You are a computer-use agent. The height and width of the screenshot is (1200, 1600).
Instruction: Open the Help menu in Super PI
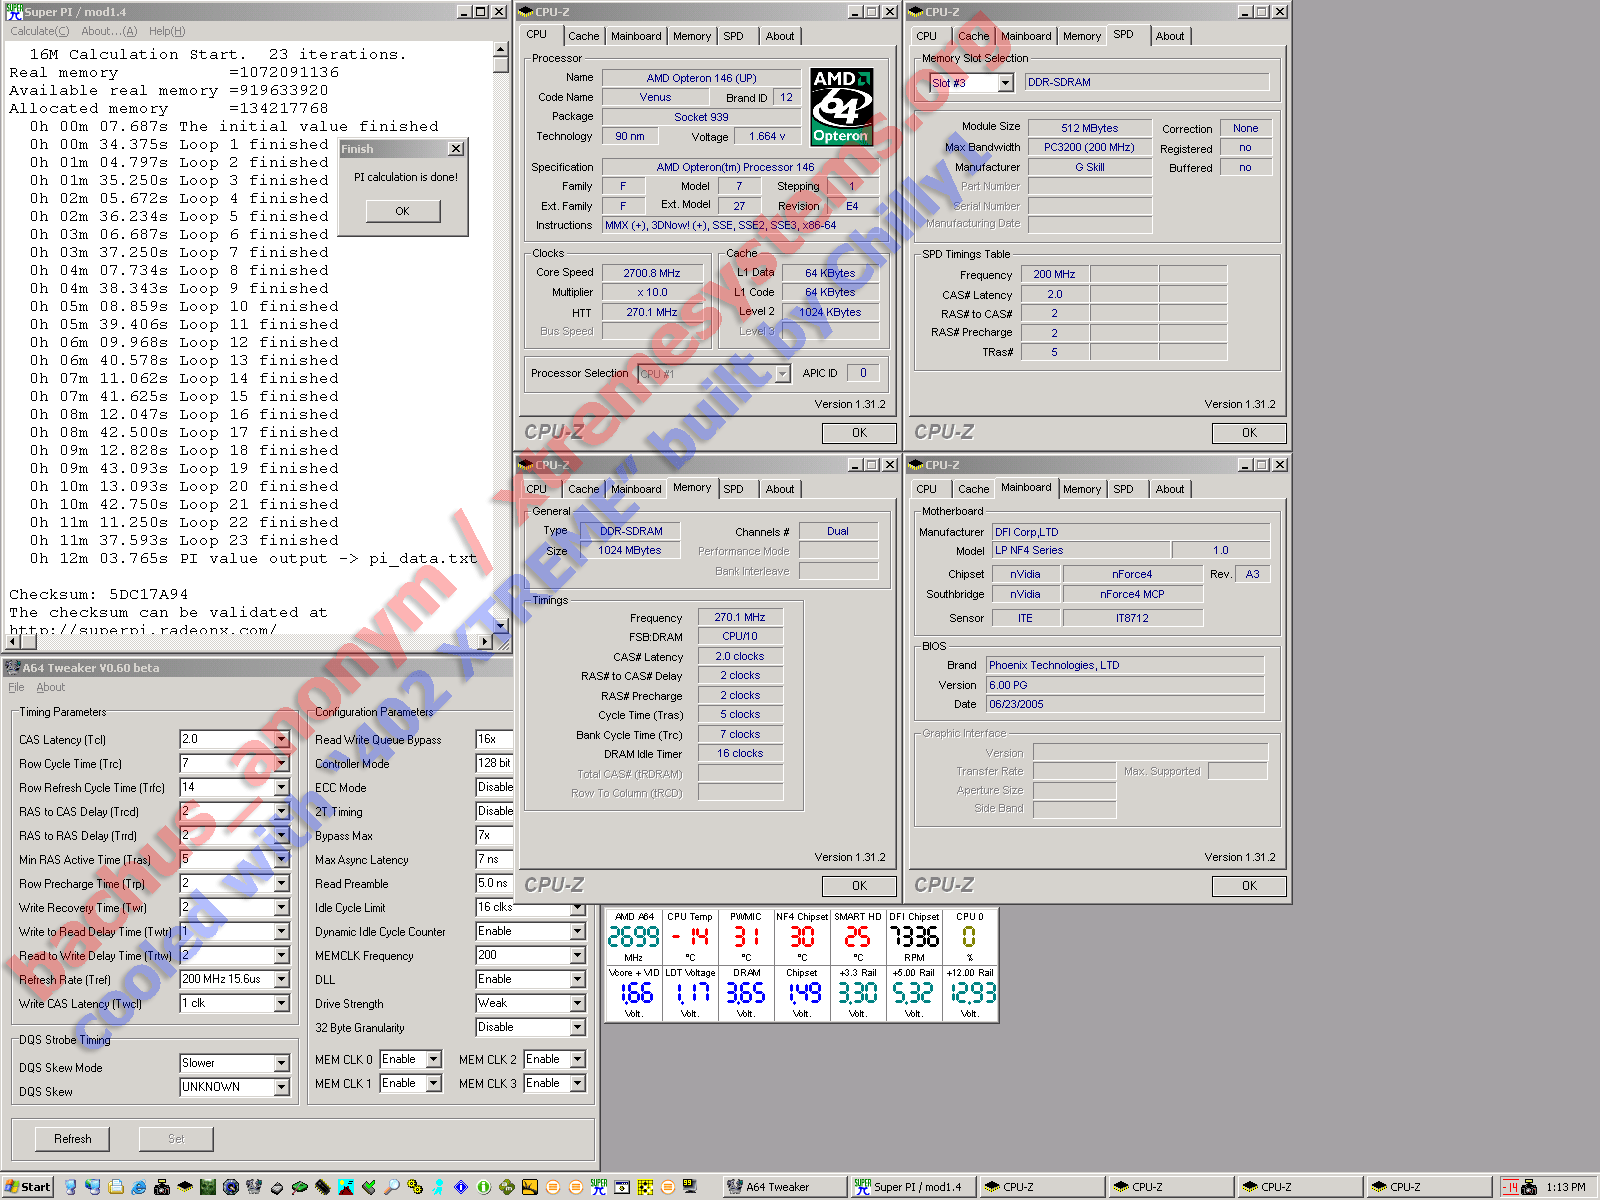(167, 31)
